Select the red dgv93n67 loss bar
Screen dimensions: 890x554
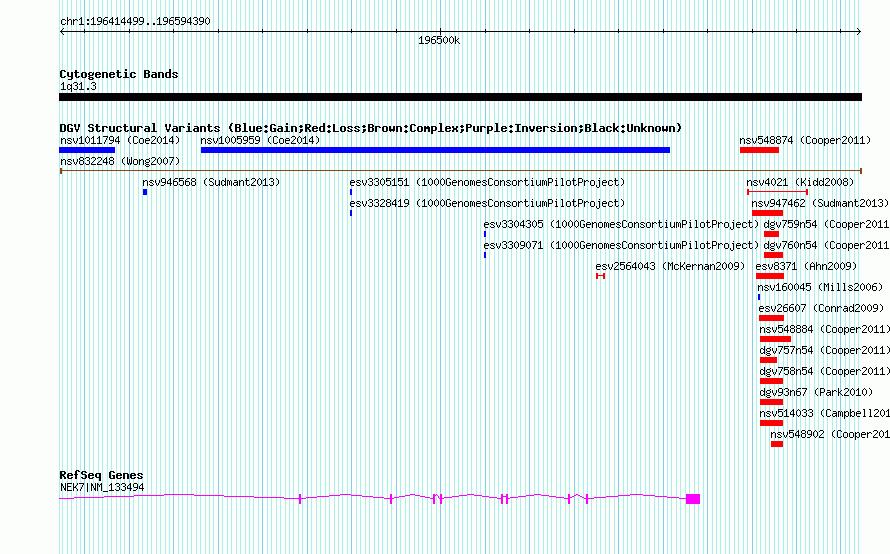coord(771,402)
